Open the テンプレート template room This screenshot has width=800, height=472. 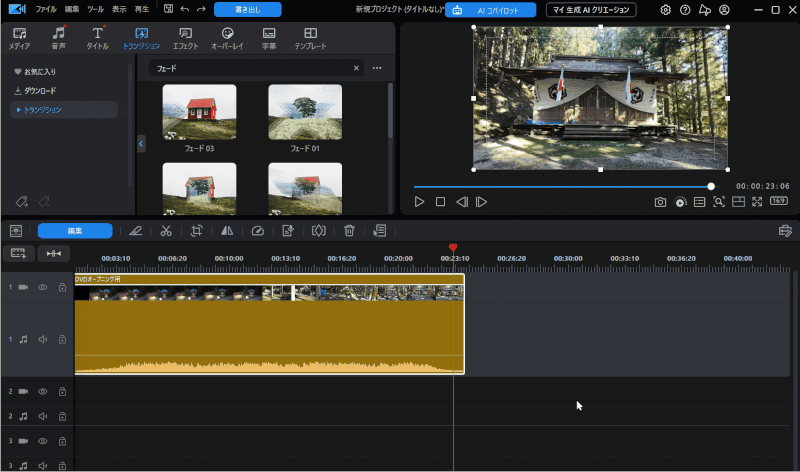310,38
